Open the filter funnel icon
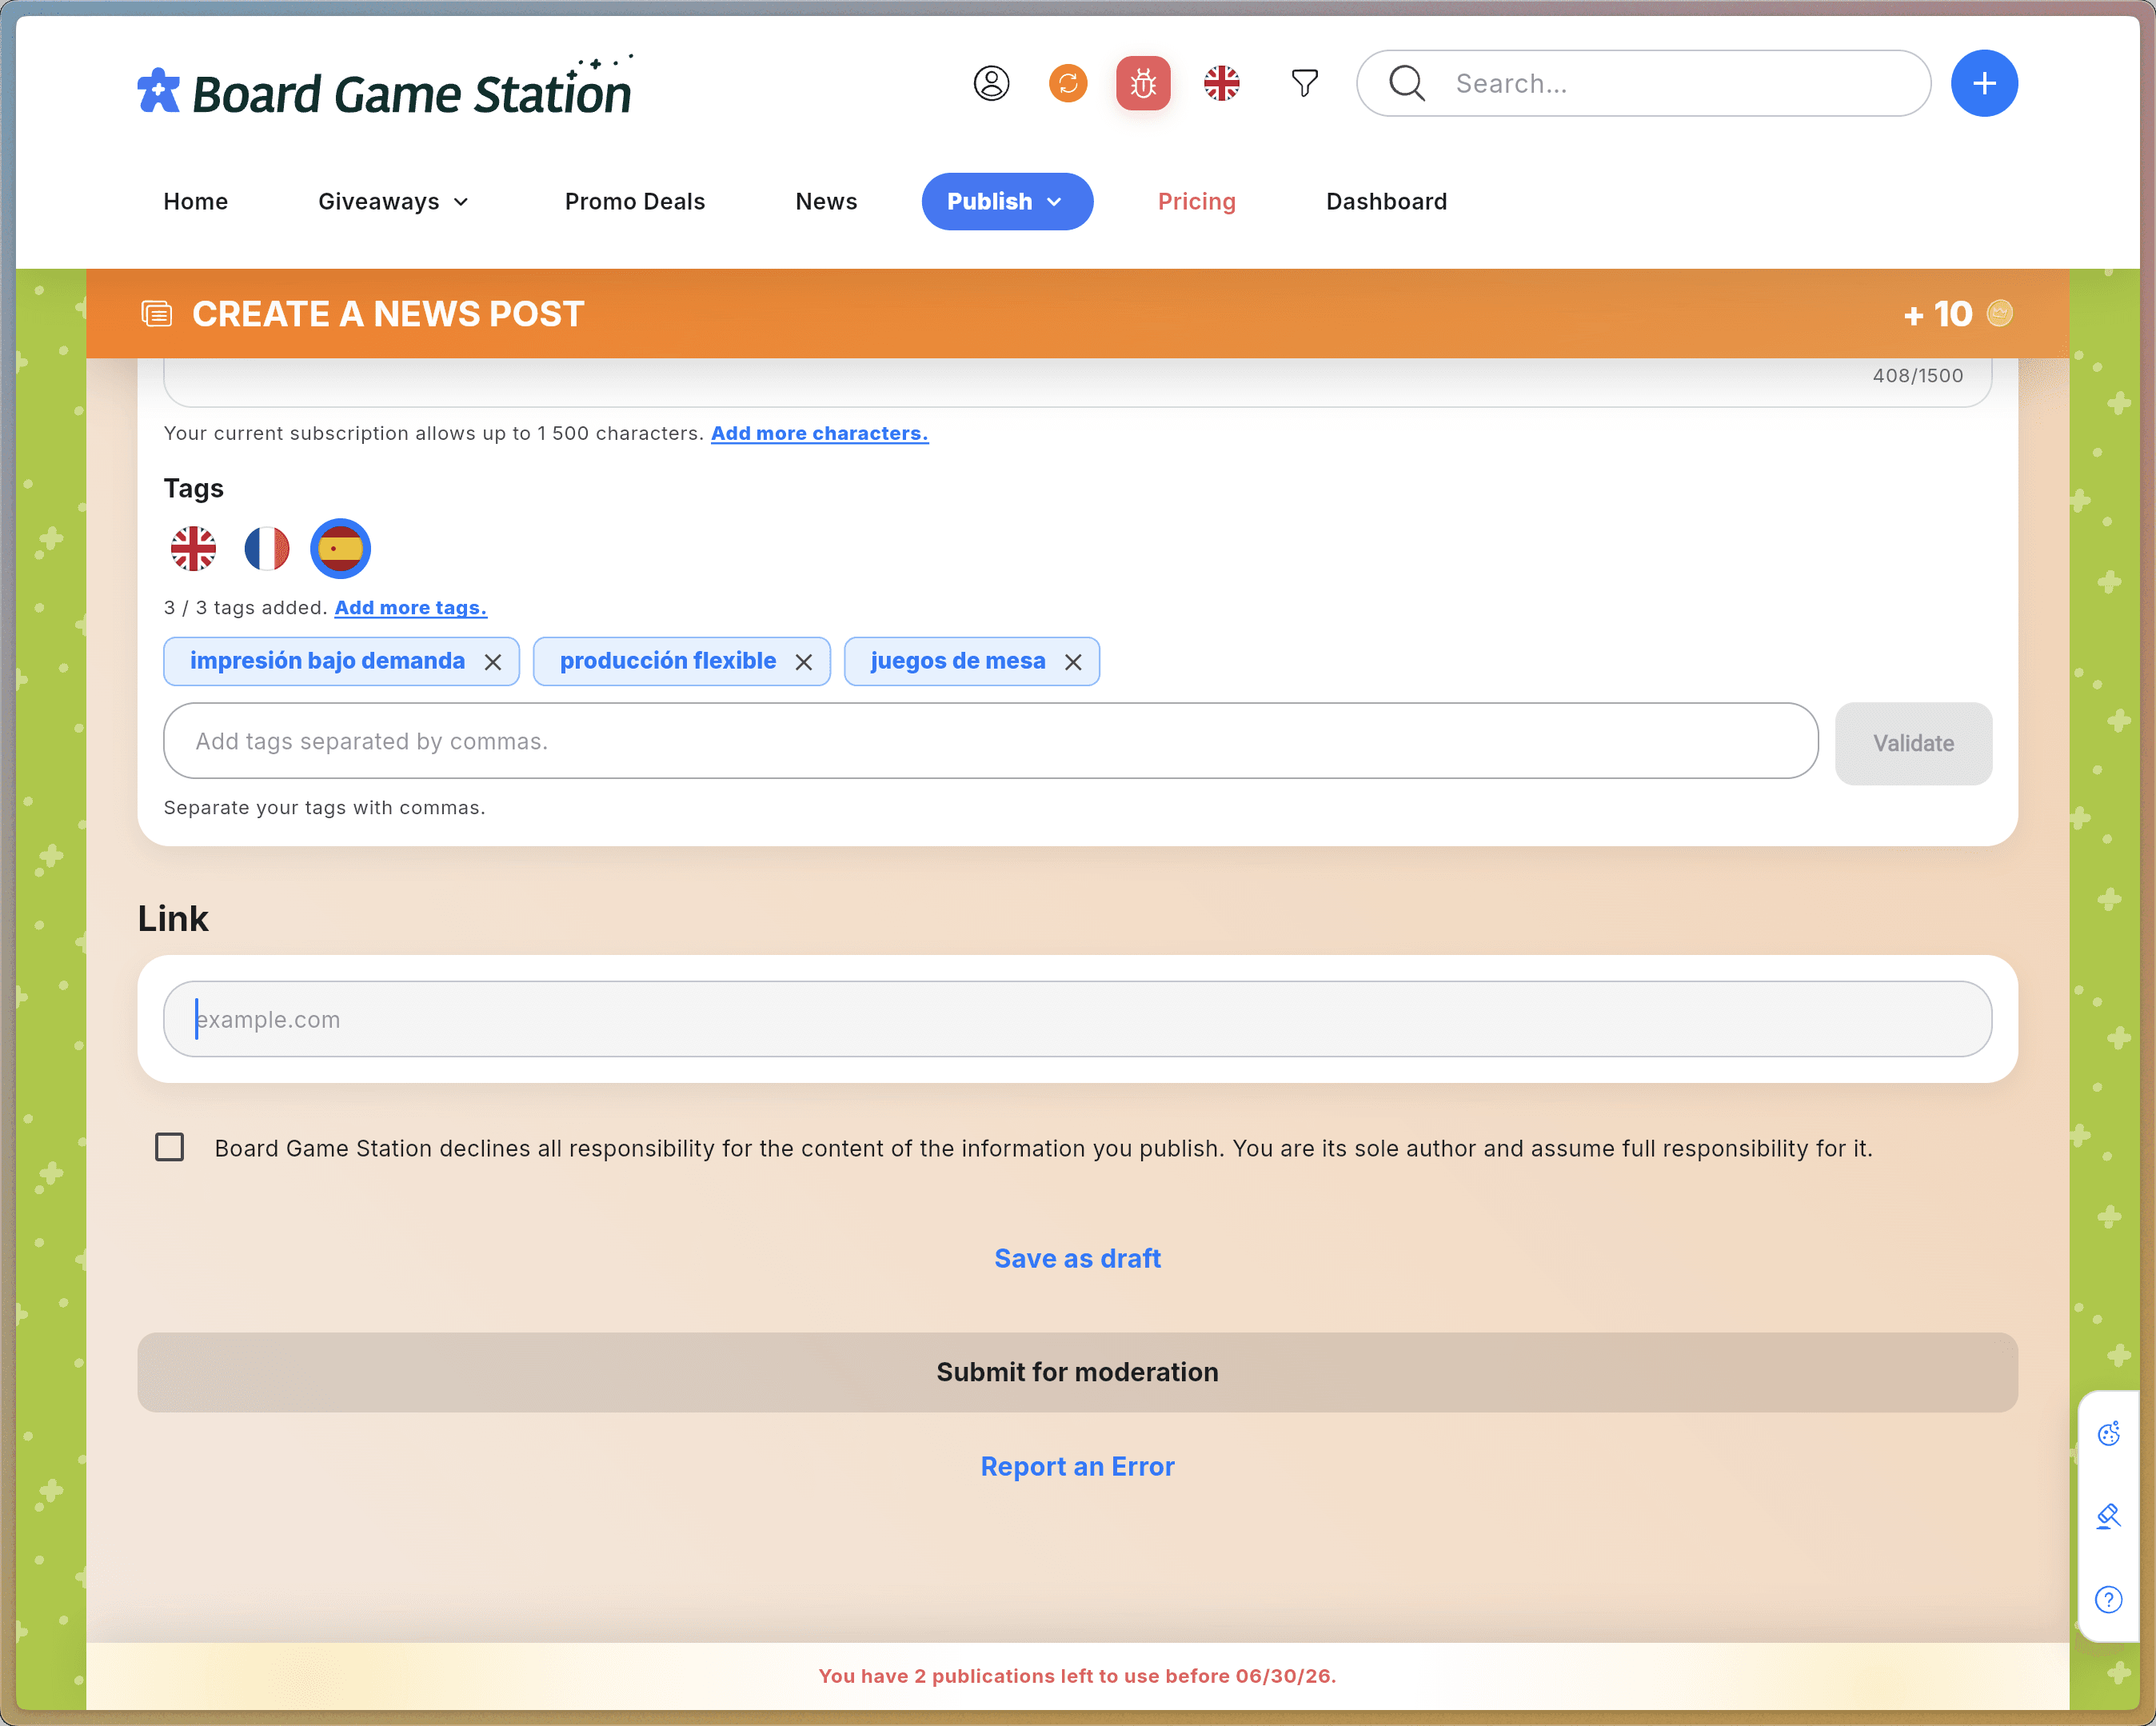 coord(1304,83)
